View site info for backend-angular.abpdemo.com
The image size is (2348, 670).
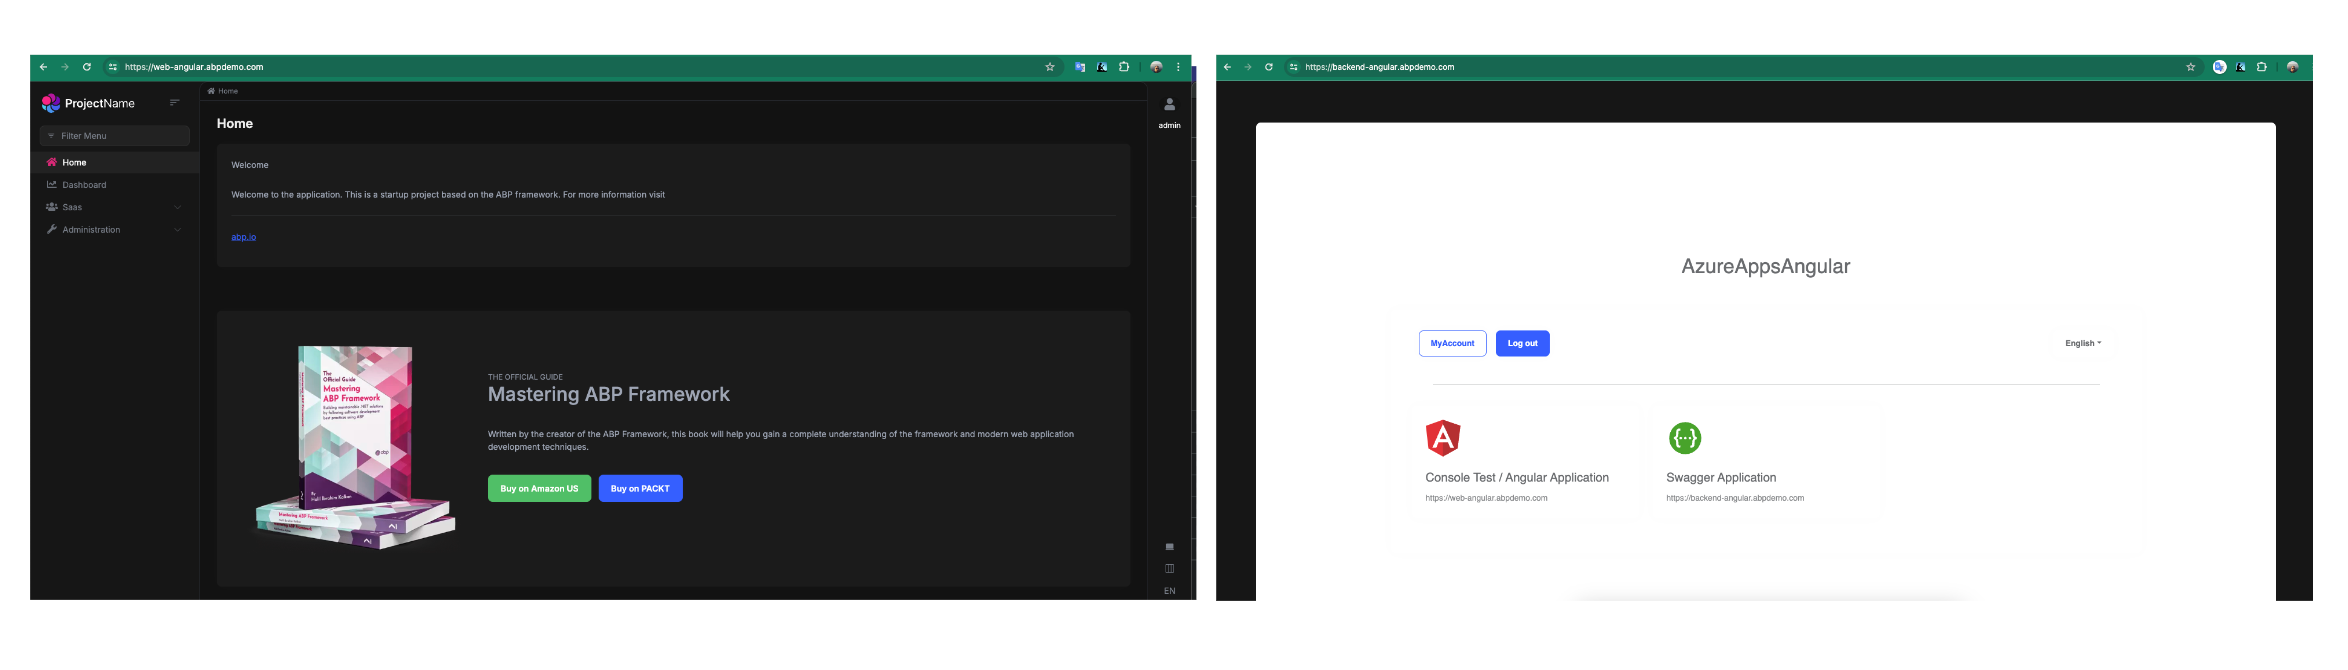tap(1294, 67)
